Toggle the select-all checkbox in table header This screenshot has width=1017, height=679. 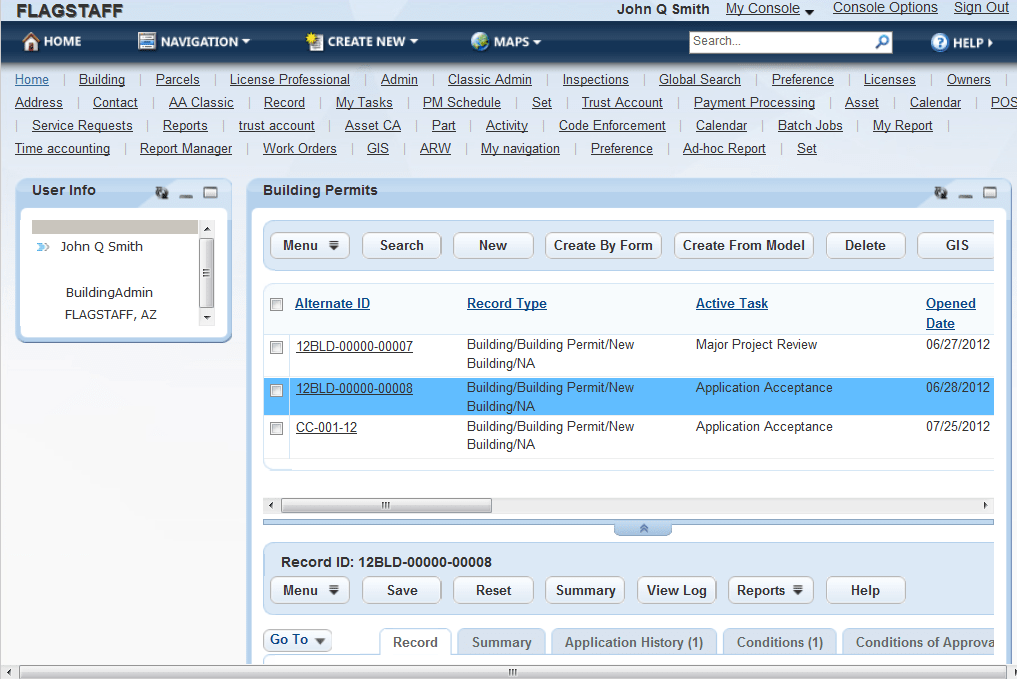point(277,305)
